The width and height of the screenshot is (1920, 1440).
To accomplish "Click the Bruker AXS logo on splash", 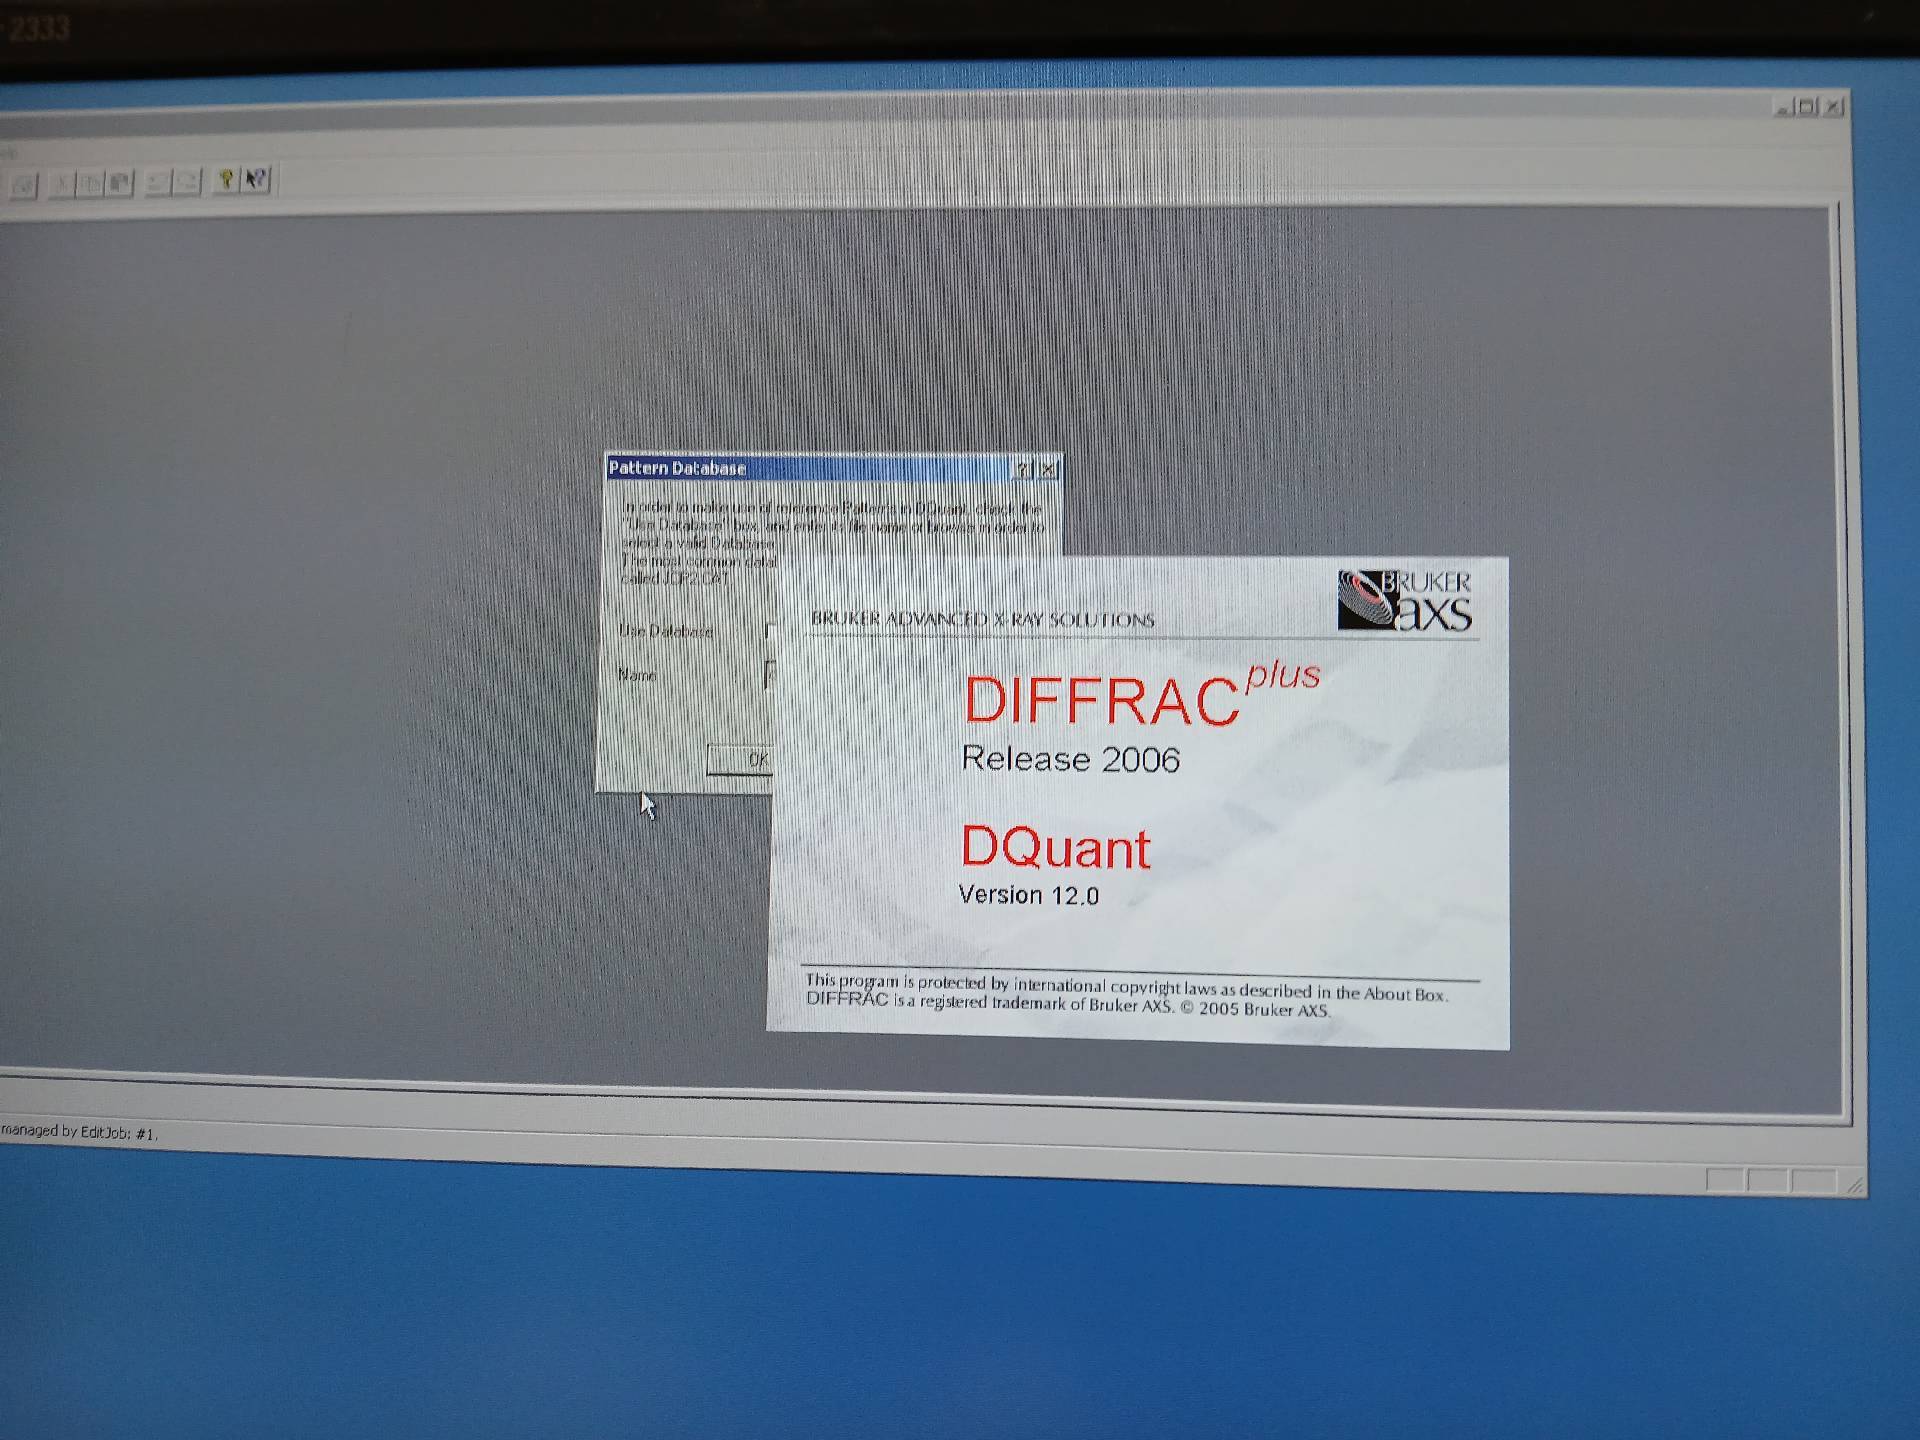I will [x=1405, y=601].
